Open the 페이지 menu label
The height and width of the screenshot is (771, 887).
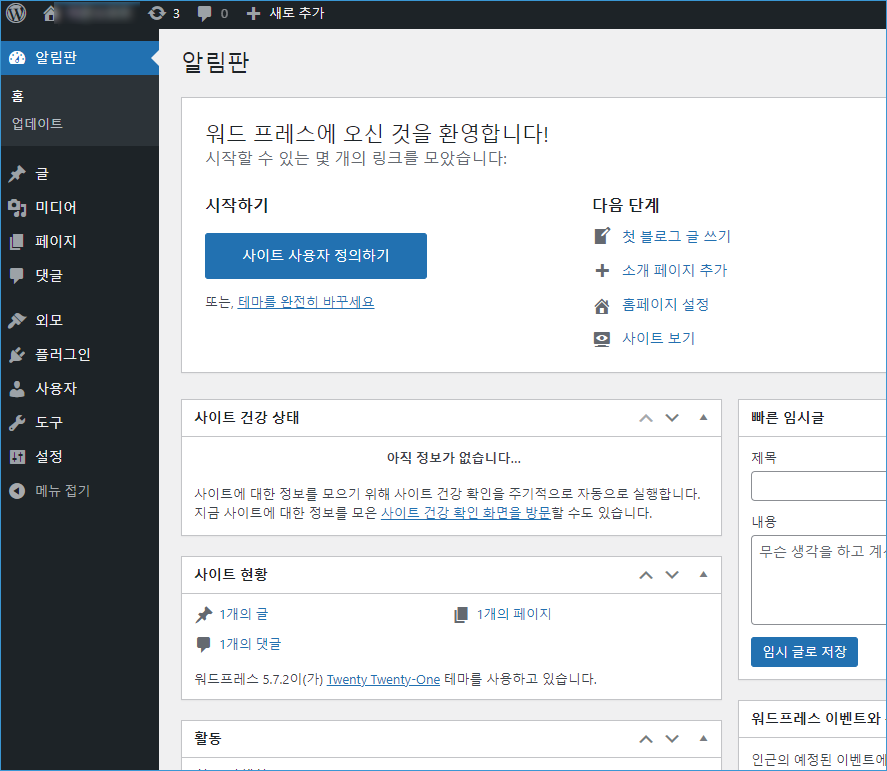(56, 242)
